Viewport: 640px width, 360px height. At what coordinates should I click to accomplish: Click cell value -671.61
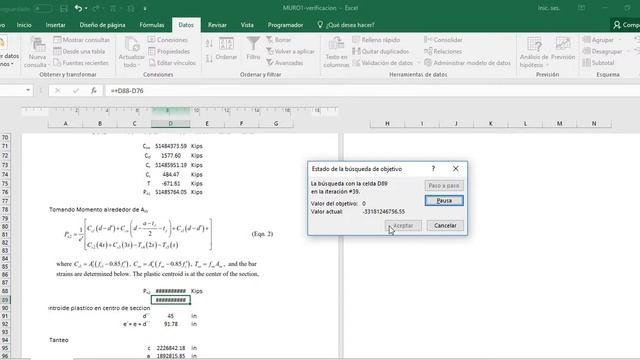(171, 184)
